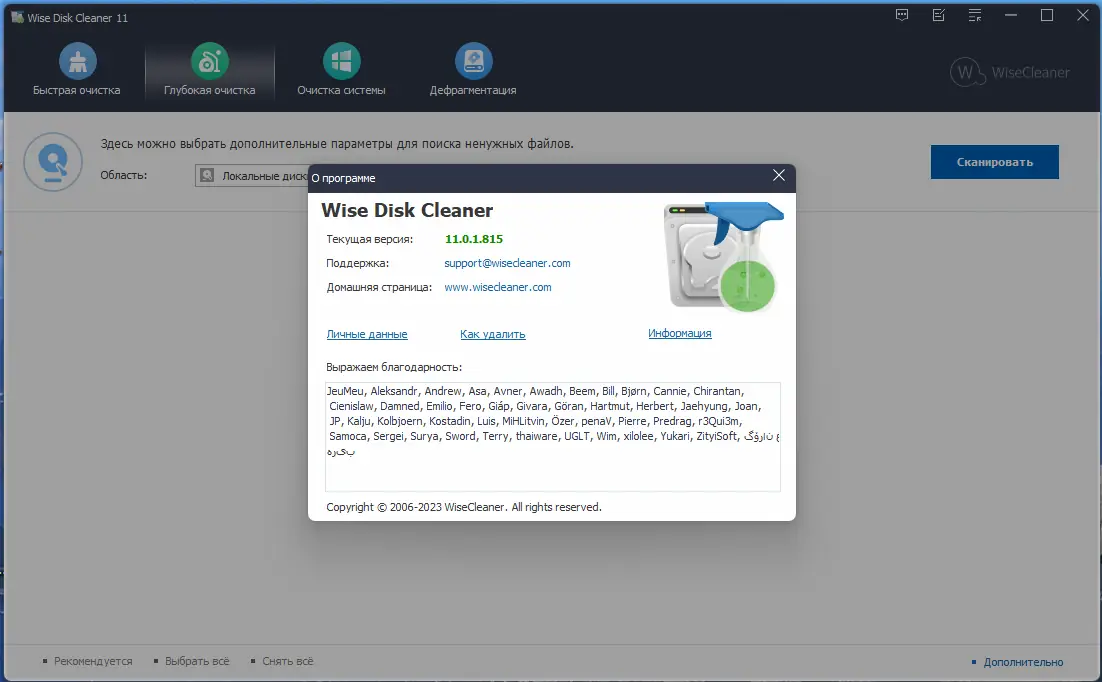Open the www.wisecleaner.com homepage link
Viewport: 1102px width, 682px height.
pyautogui.click(x=498, y=287)
